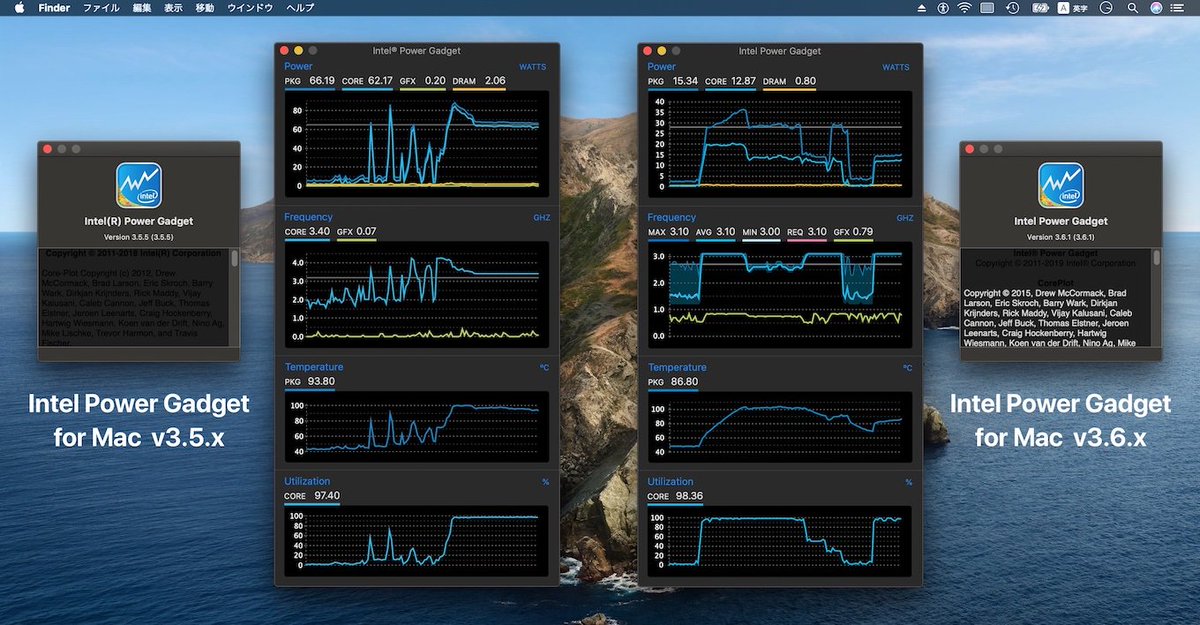Minimize the left Power Gadget window
The height and width of the screenshot is (625, 1200).
[x=298, y=50]
